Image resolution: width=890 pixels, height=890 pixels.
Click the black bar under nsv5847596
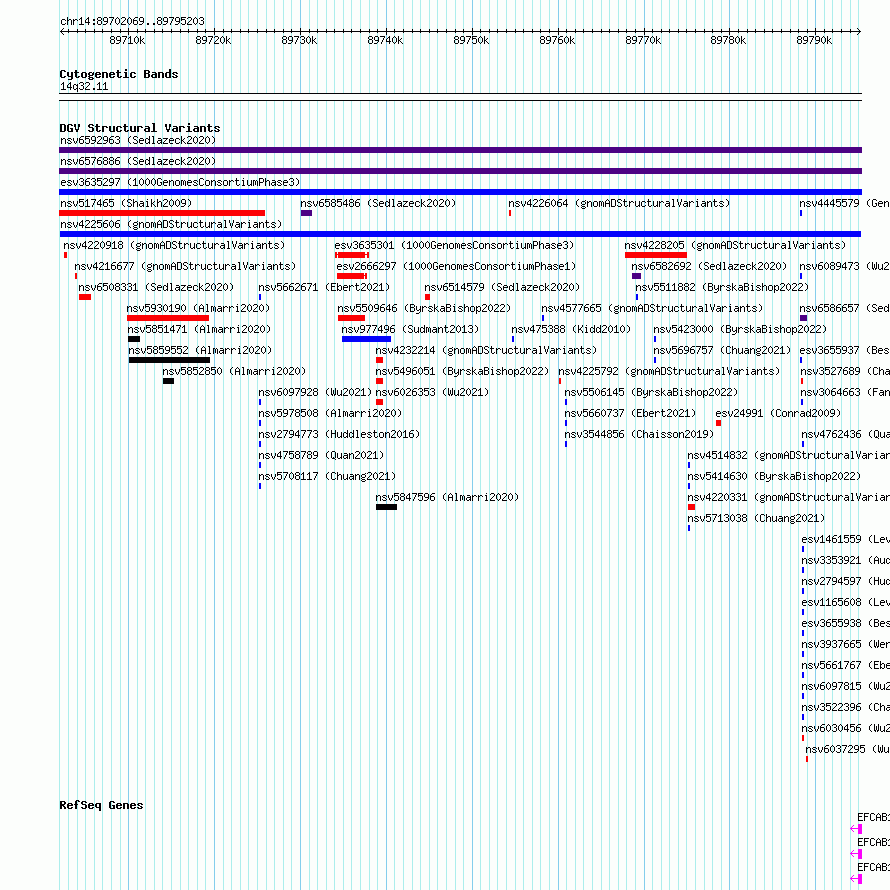click(387, 507)
